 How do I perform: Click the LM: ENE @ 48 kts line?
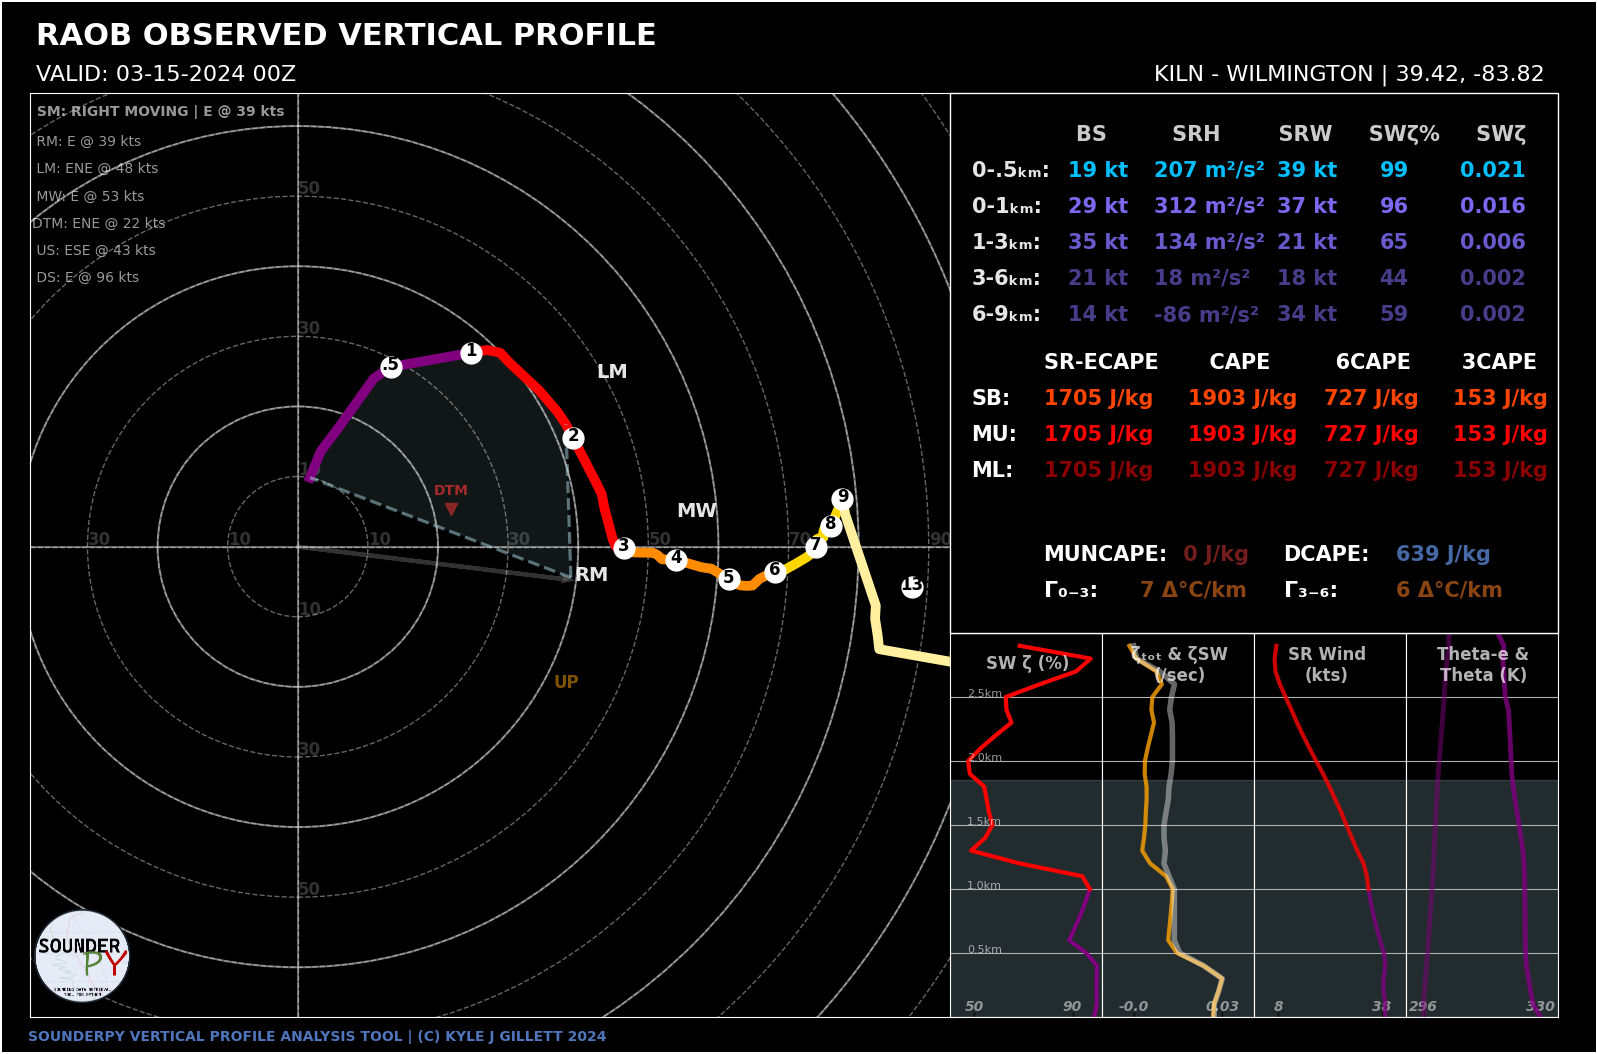[97, 168]
